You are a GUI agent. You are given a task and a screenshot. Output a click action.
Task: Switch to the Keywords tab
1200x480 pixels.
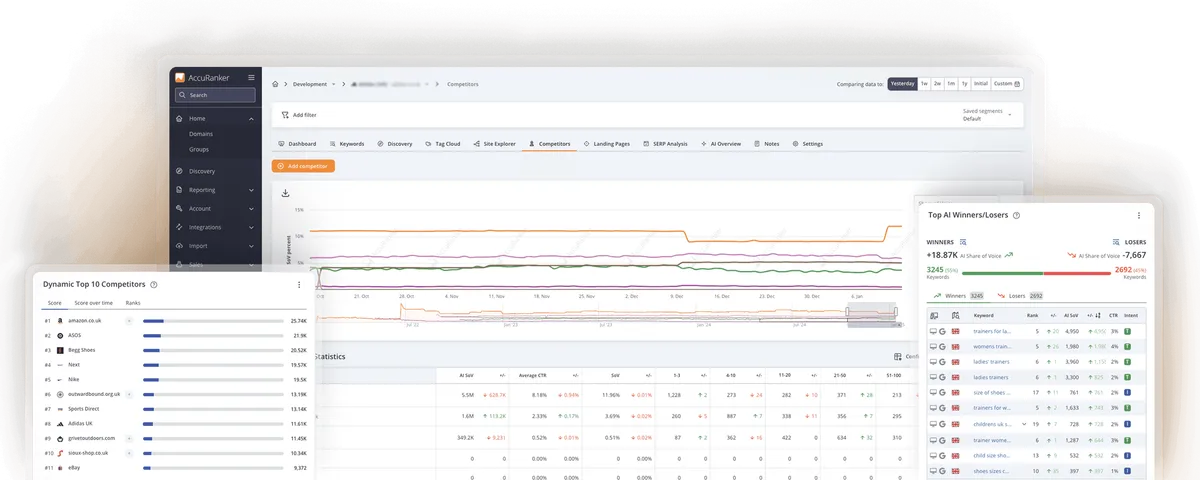point(347,144)
